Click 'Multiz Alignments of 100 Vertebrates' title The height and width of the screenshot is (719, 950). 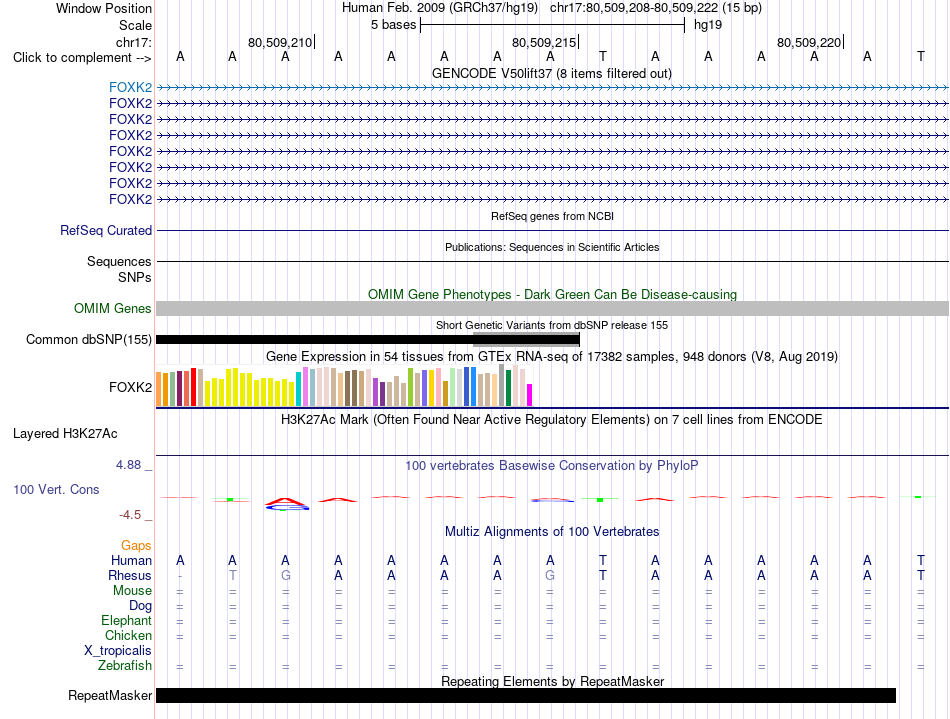(x=552, y=531)
